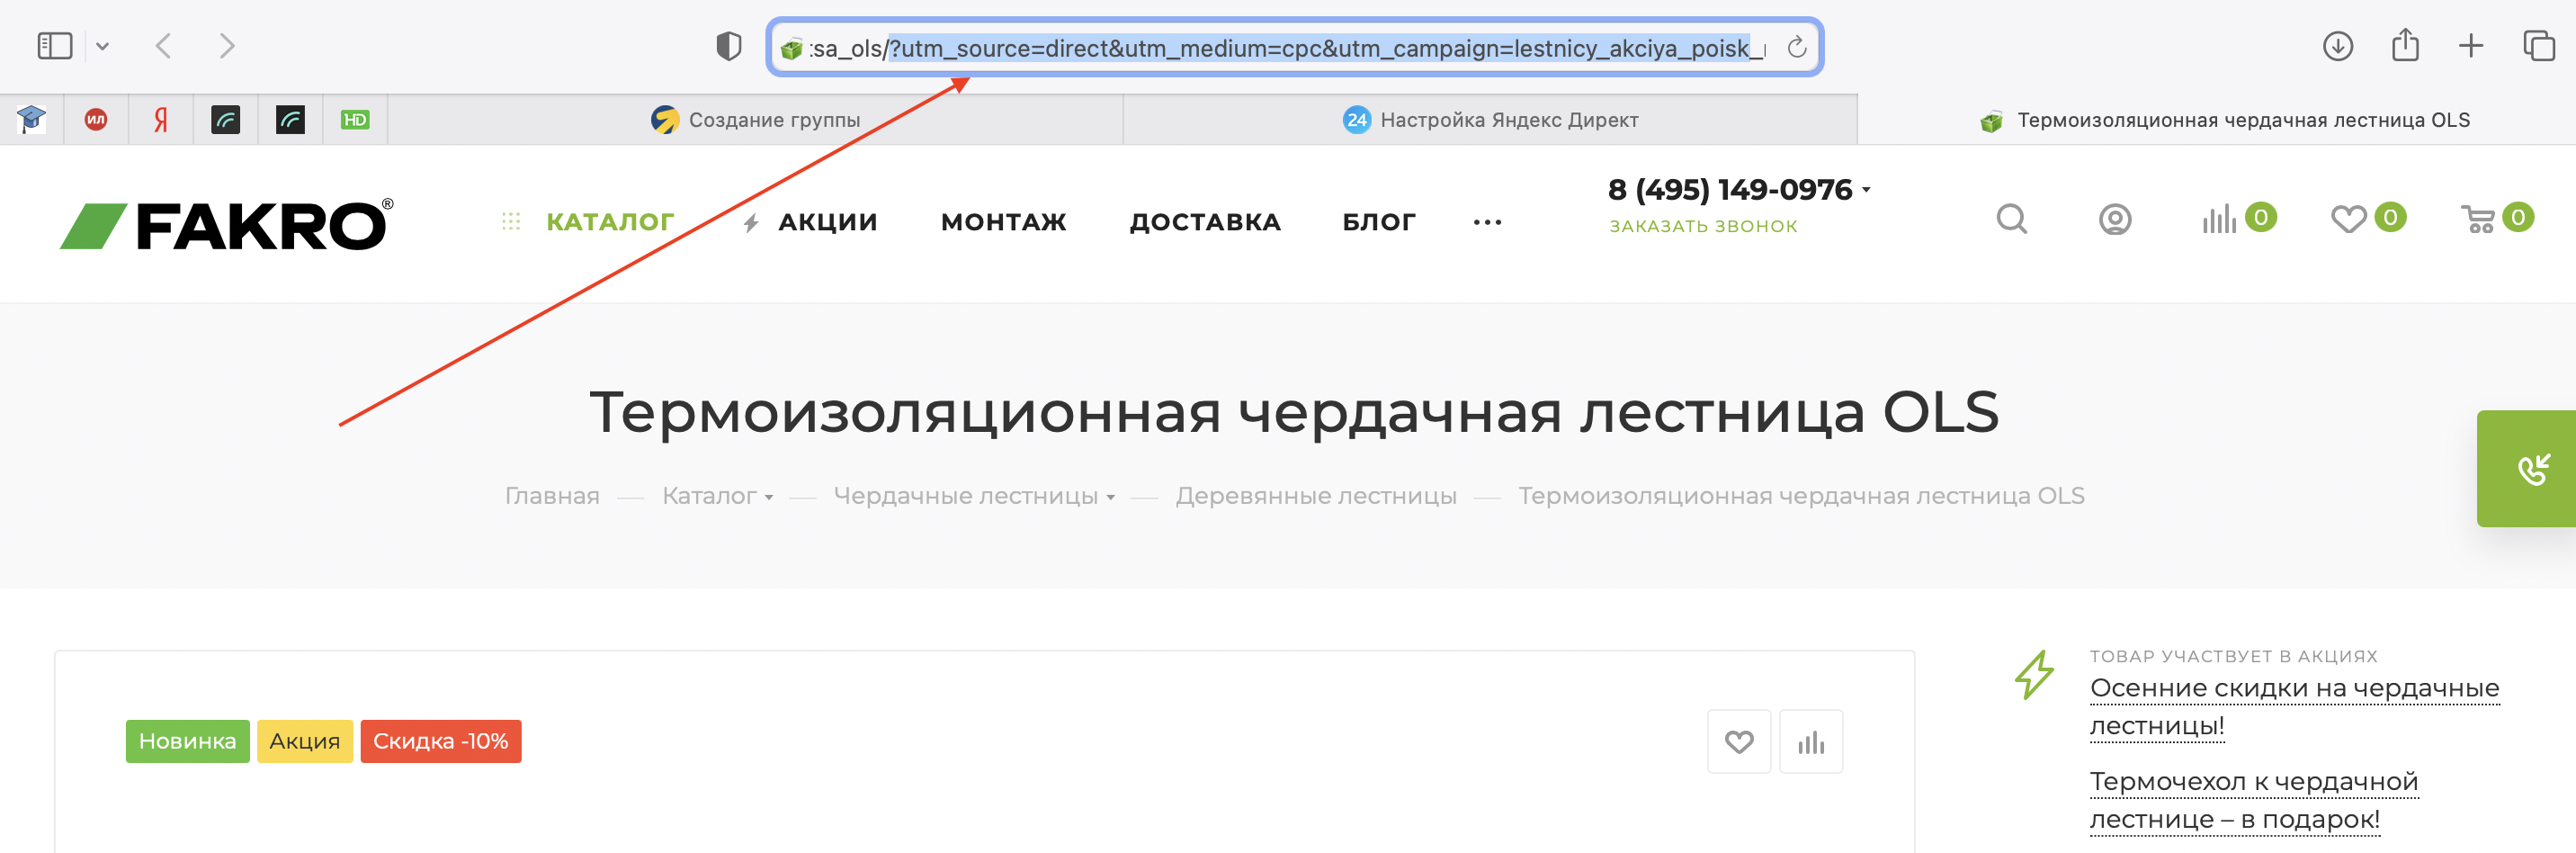
Task: Expand the Каталог breadcrumb dropdown
Action: 769,498
